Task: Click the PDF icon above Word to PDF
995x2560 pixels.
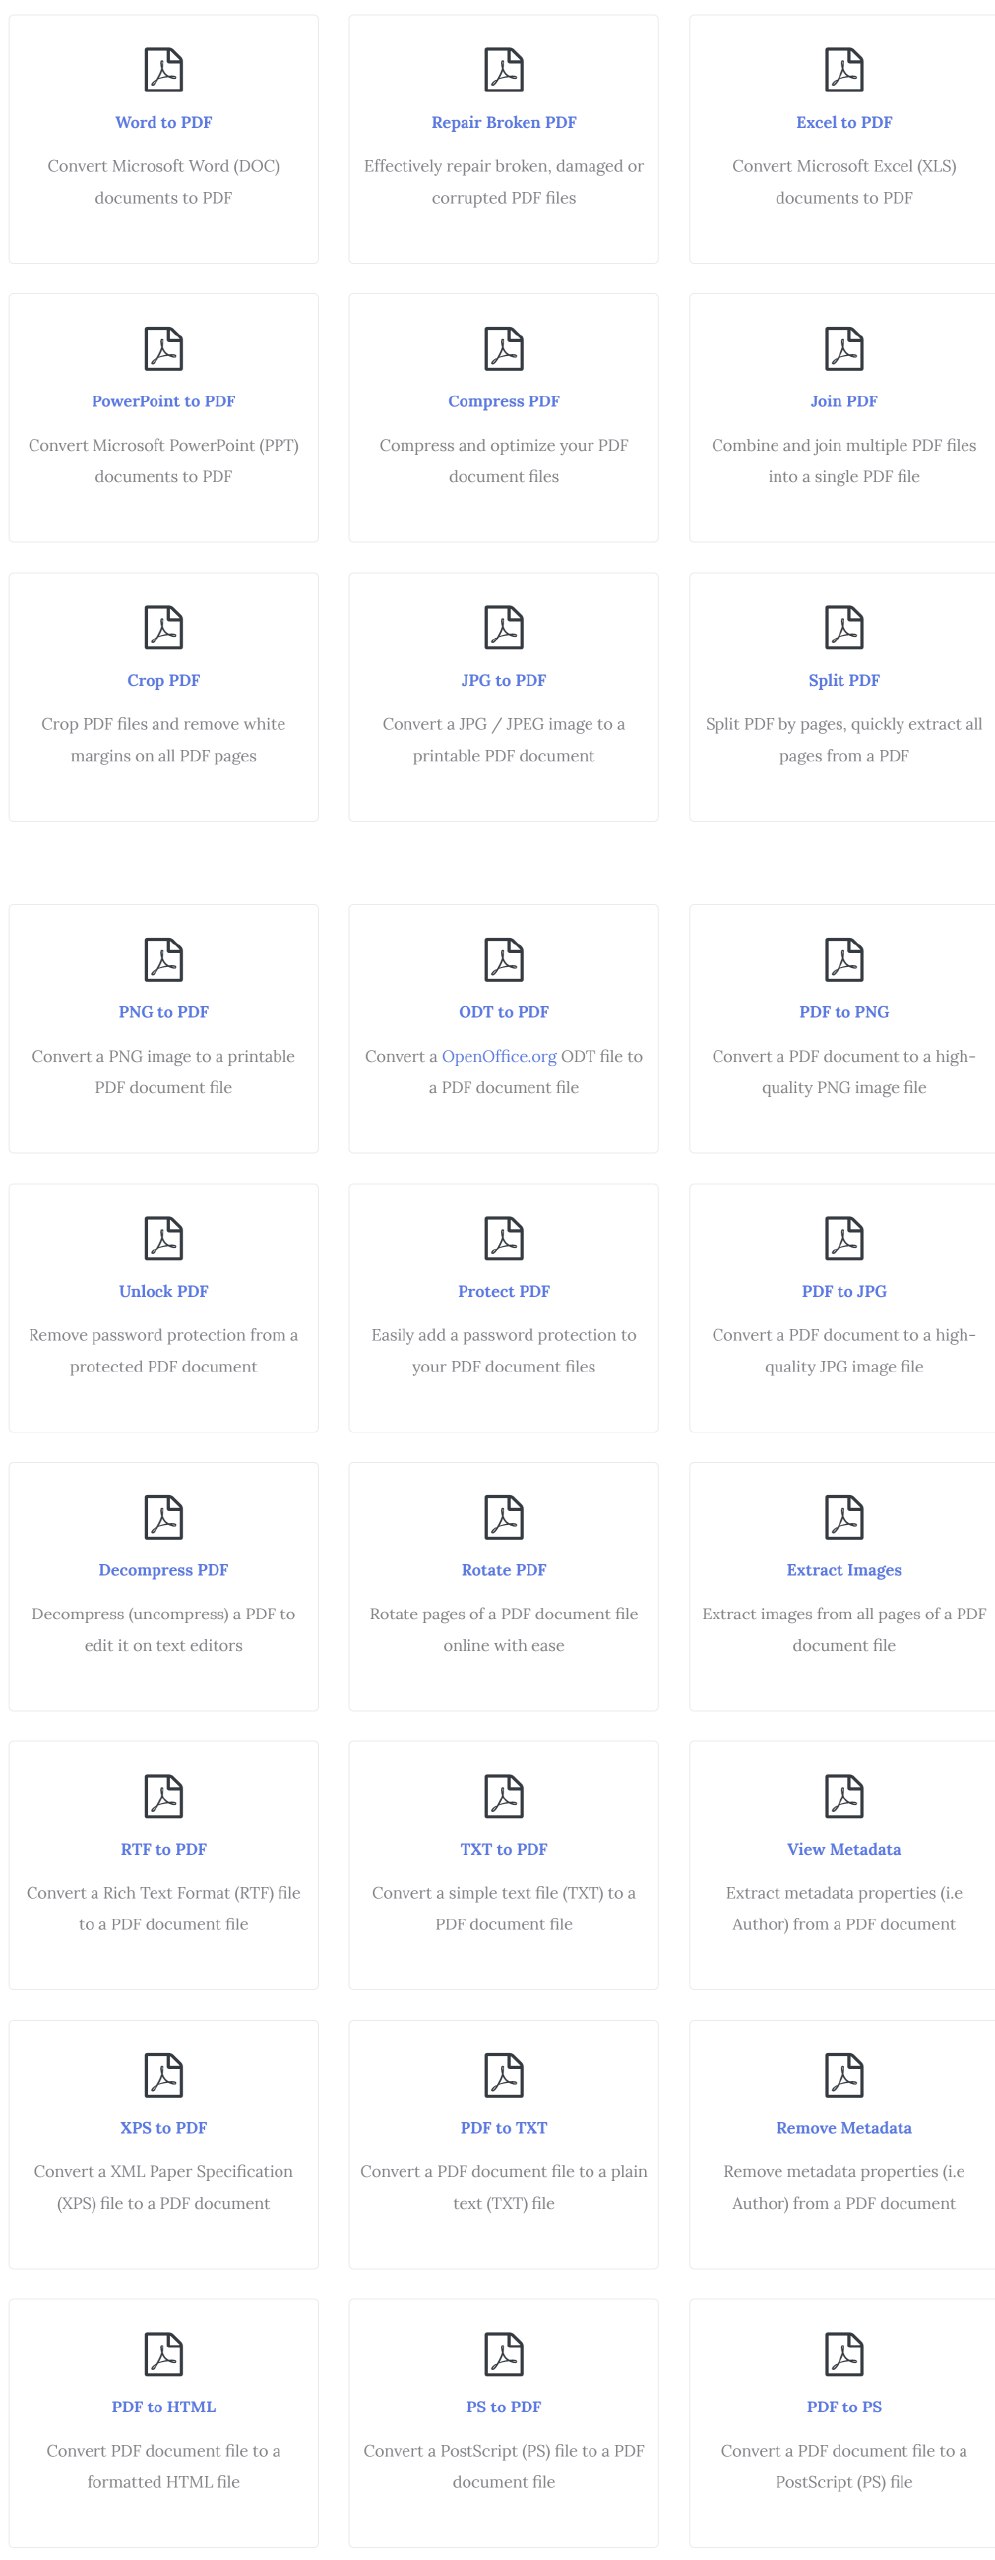Action: click(164, 70)
